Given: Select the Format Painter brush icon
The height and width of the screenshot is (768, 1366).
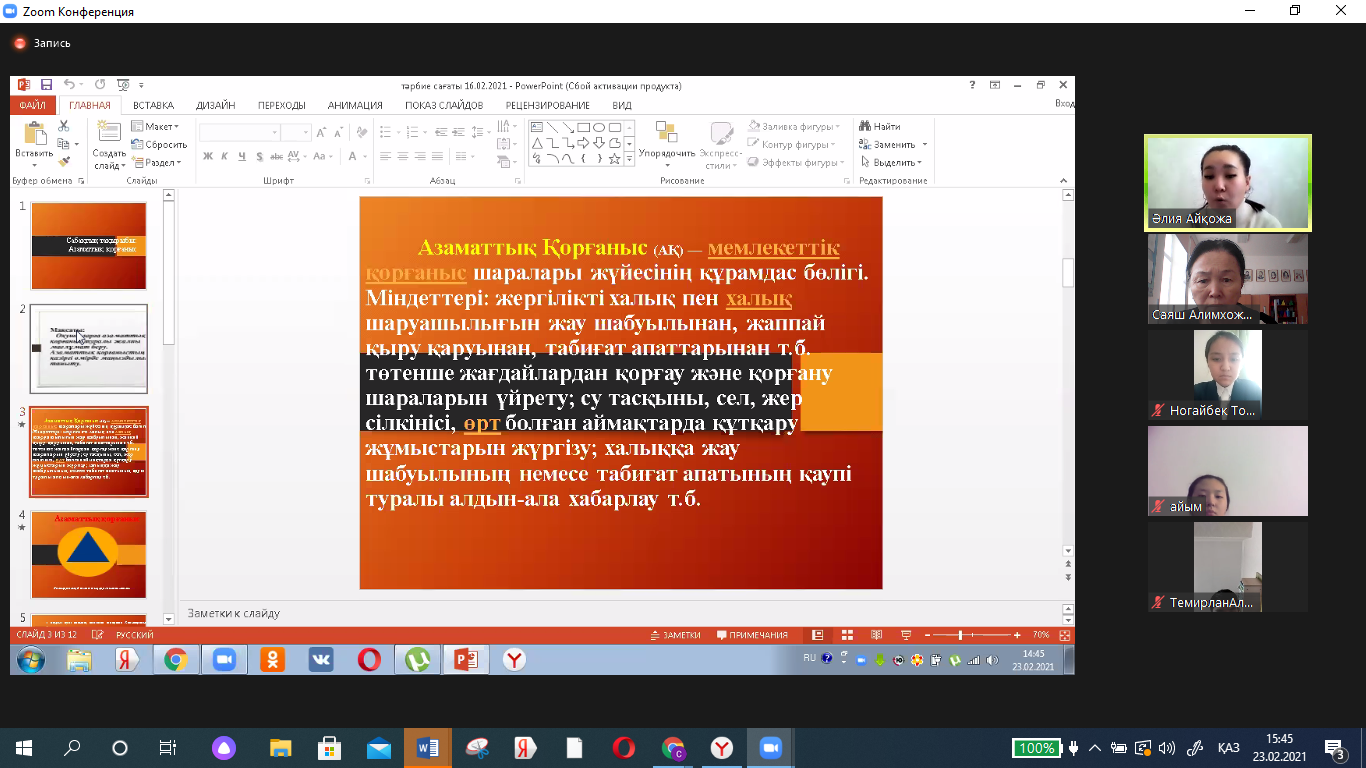Looking at the screenshot, I should point(64,162).
